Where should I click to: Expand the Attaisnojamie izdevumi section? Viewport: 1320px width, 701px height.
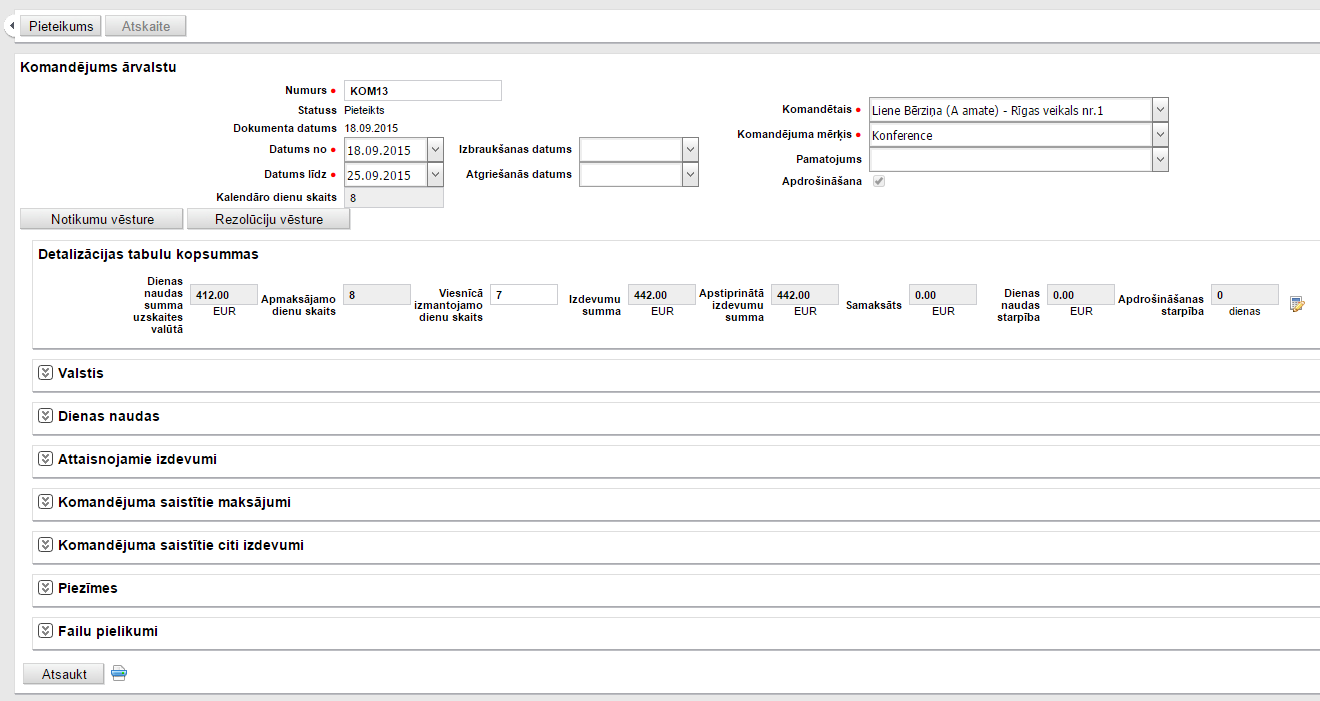pyautogui.click(x=44, y=459)
